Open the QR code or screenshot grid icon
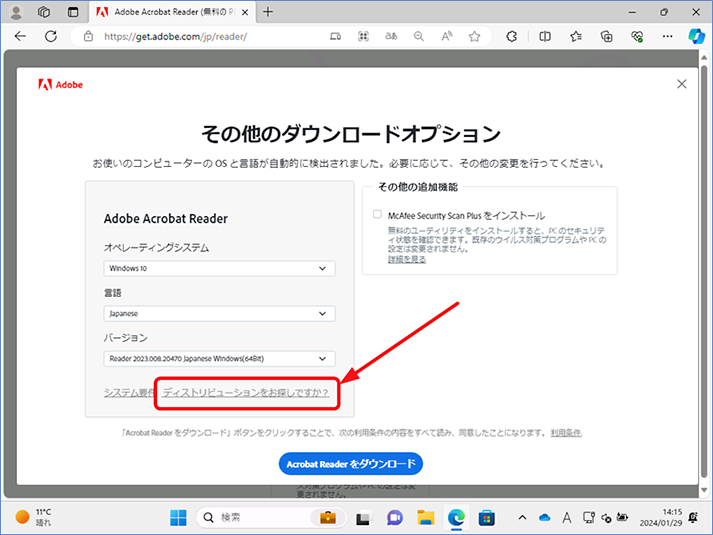 coord(363,36)
